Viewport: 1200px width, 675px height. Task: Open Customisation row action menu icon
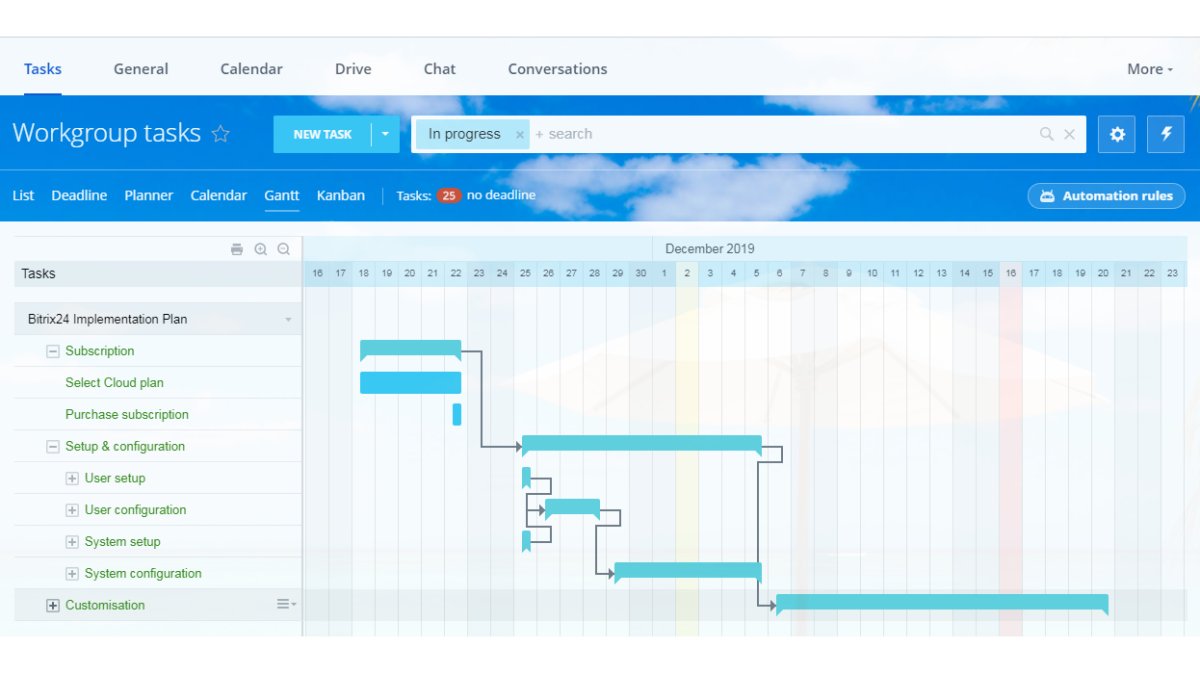(x=286, y=604)
